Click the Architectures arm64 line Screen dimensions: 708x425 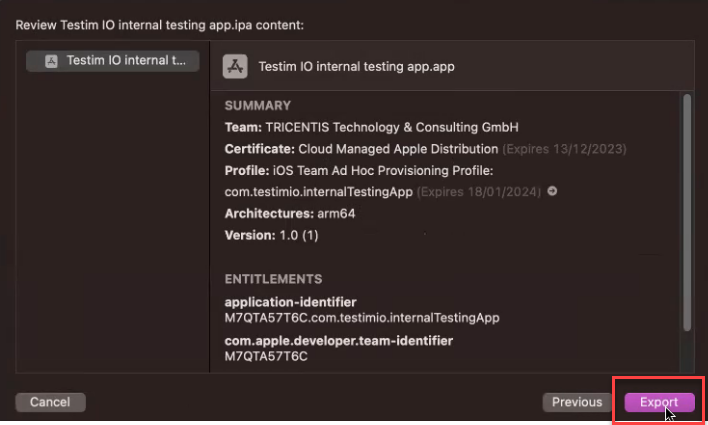(290, 213)
